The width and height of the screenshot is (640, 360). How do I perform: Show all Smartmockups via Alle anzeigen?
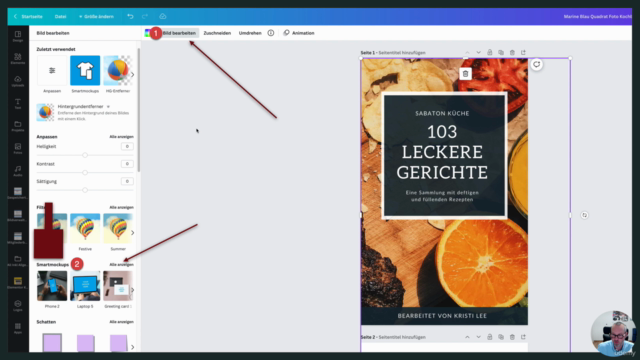pos(121,264)
